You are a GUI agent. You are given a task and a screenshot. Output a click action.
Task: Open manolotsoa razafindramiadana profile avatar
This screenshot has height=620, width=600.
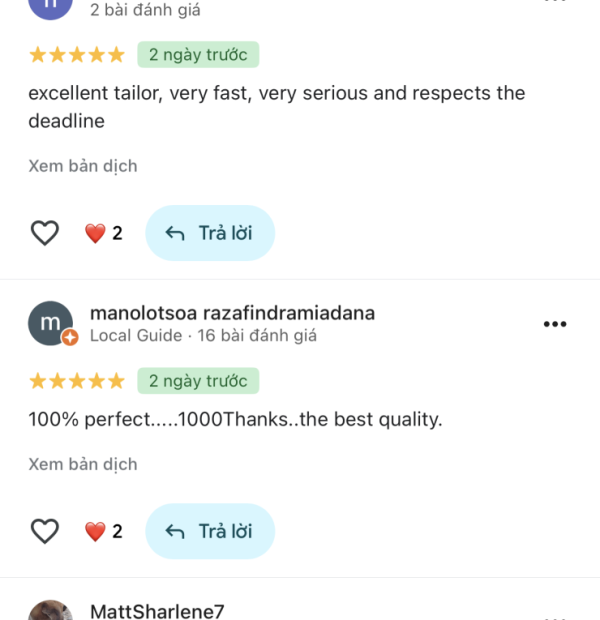pyautogui.click(x=50, y=322)
